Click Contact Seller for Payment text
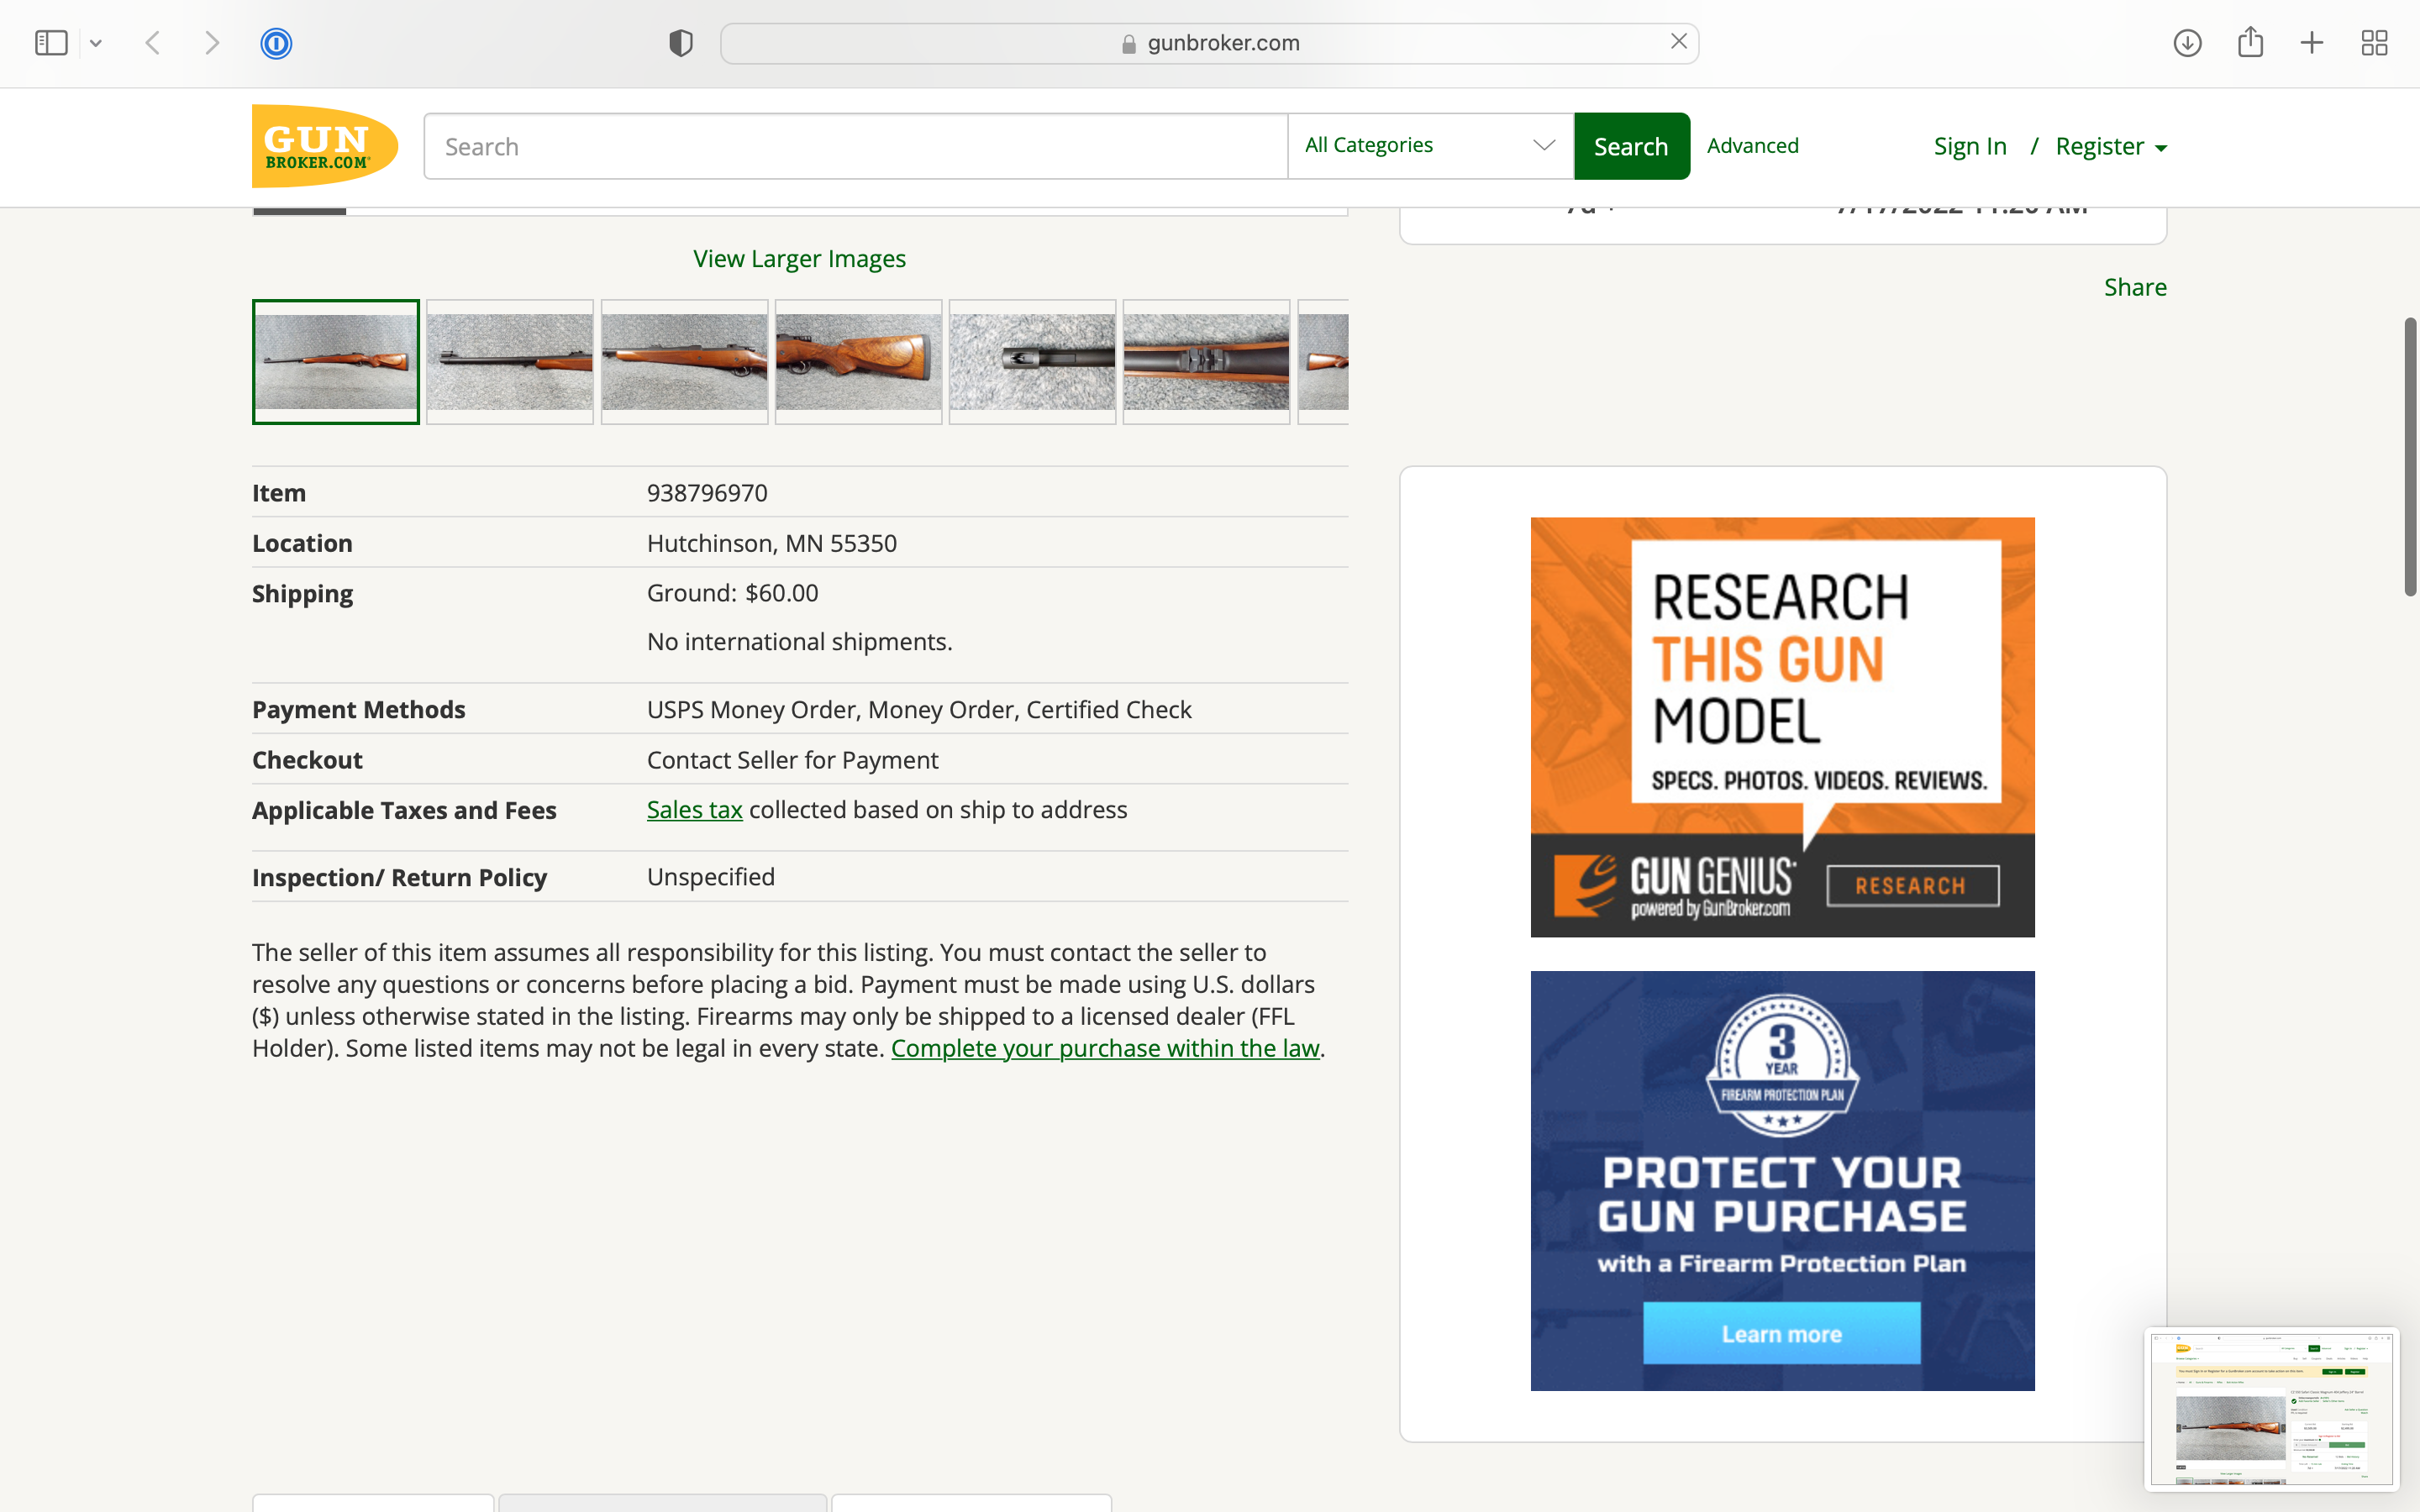Screen dimensions: 2420x1512 [792, 760]
